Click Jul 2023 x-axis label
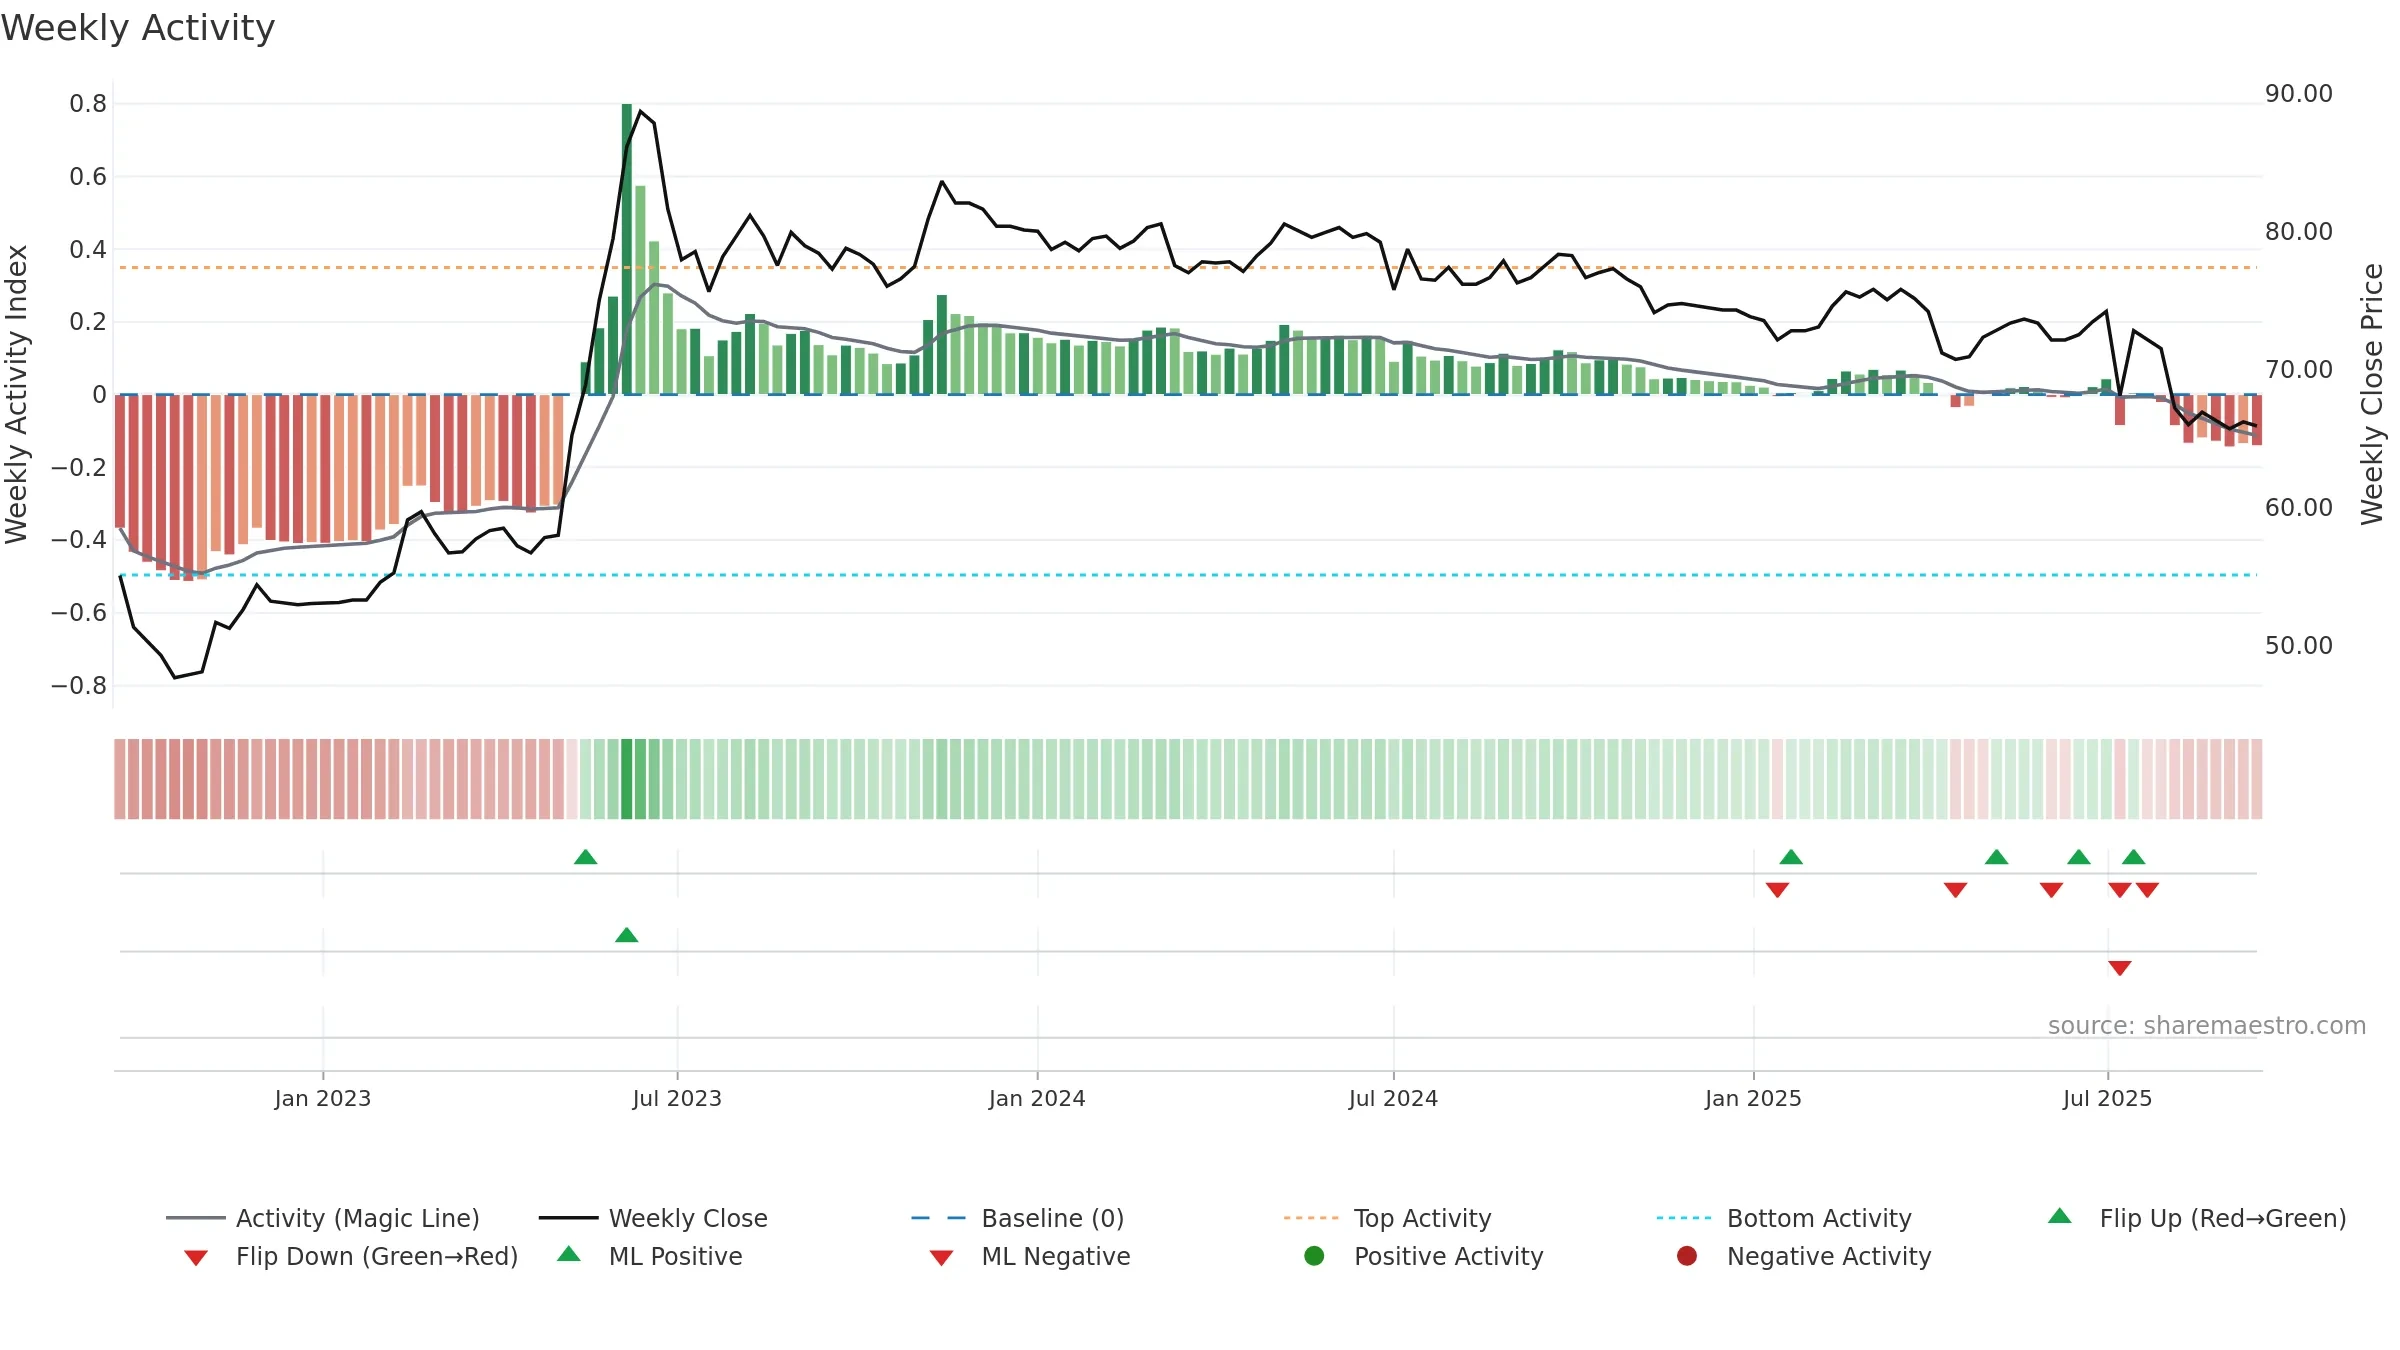The width and height of the screenshot is (2400, 1350). [677, 1098]
